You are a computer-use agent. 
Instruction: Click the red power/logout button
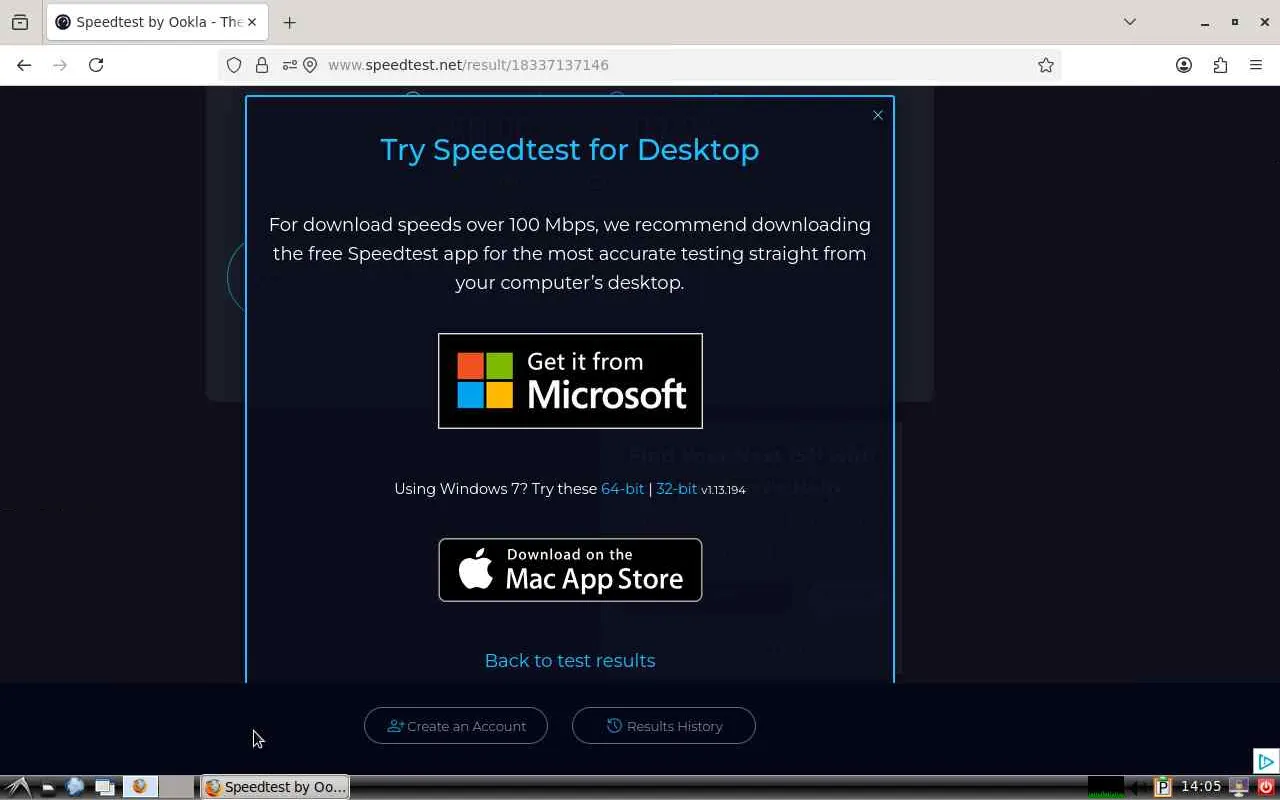(1265, 787)
